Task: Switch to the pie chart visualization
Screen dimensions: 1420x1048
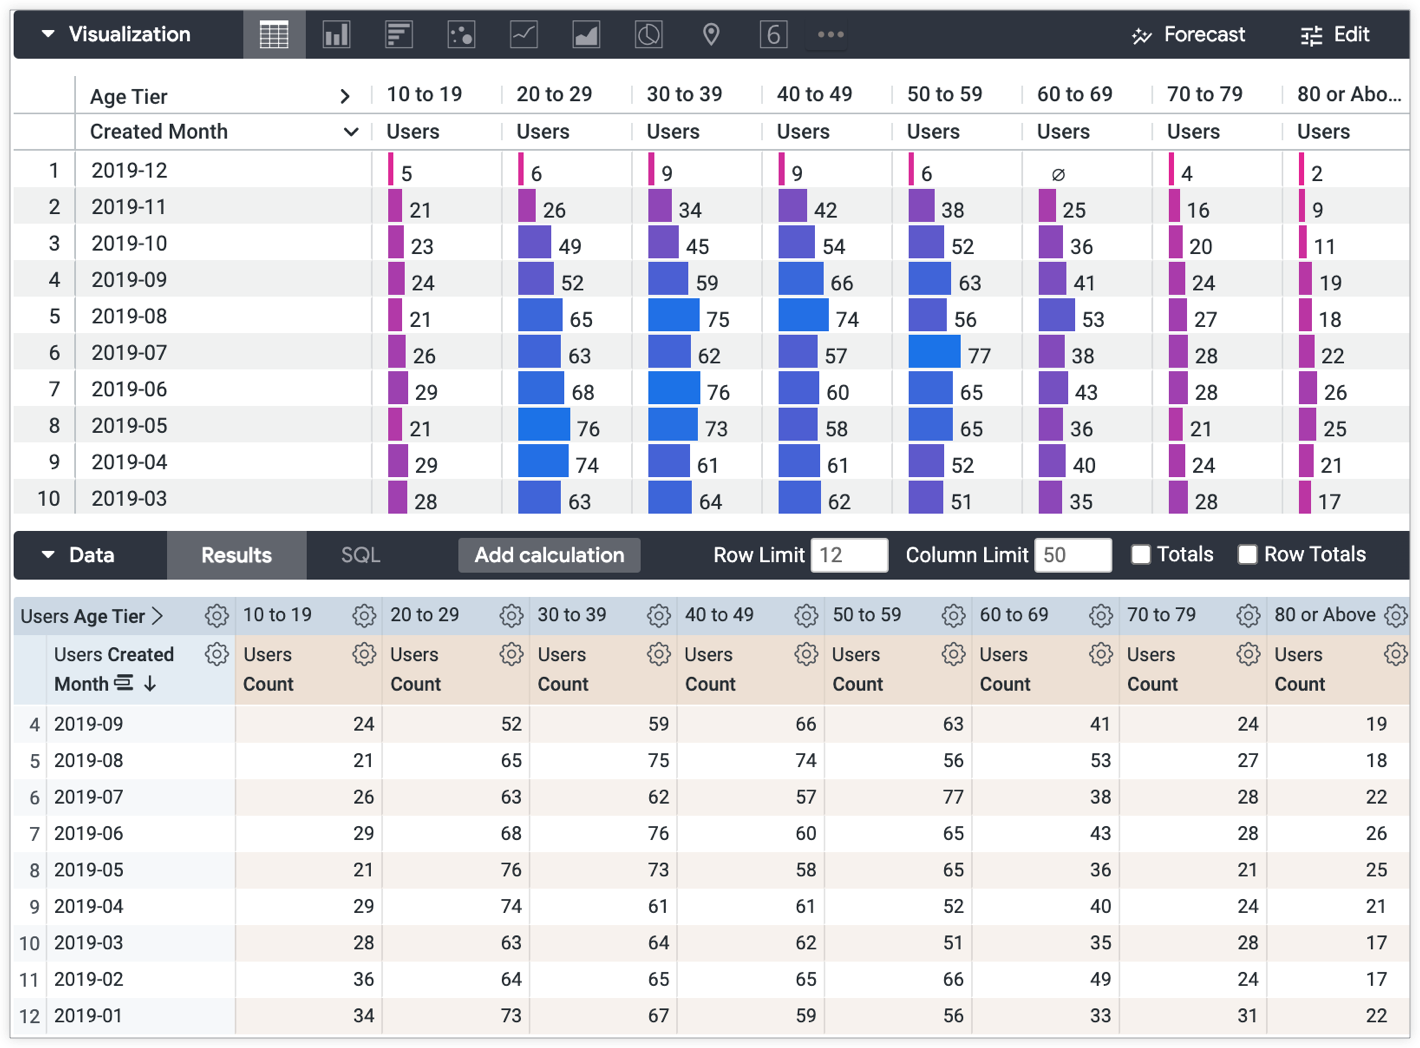Action: click(x=648, y=34)
